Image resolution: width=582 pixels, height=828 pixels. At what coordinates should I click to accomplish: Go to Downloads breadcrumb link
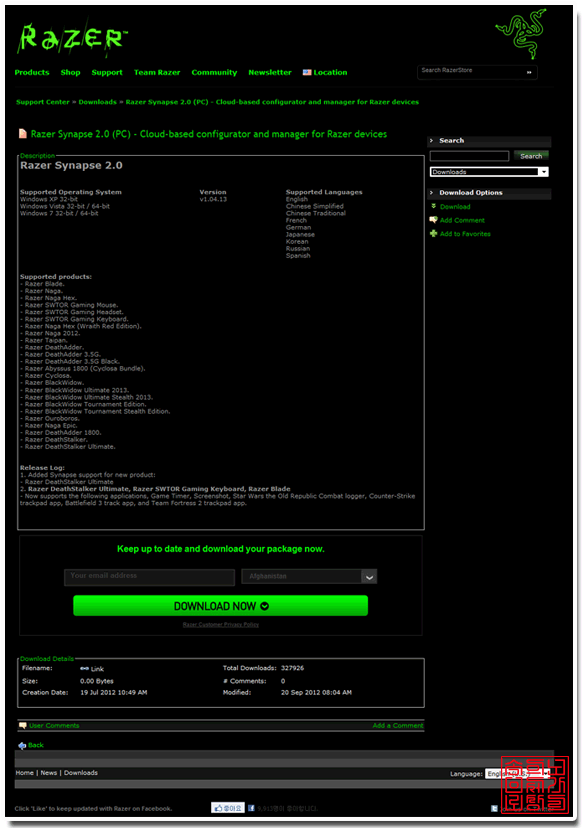[x=98, y=102]
